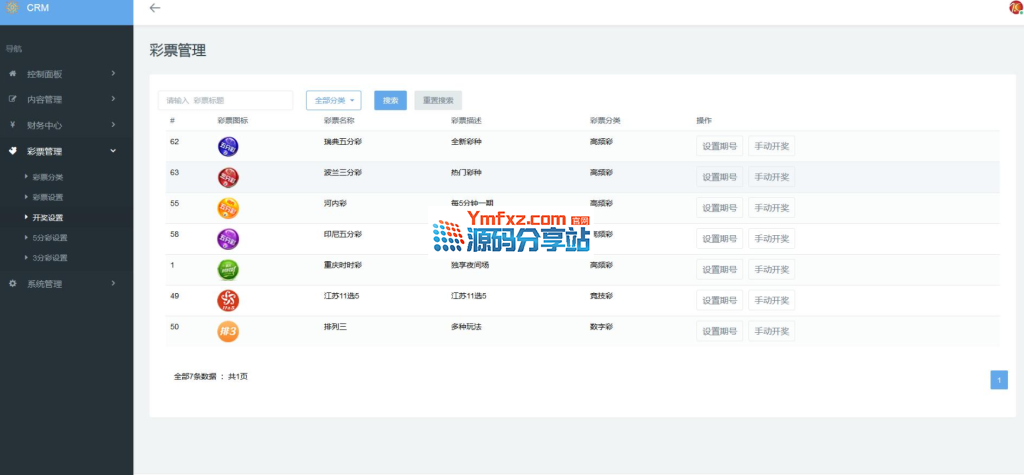
Task: Open the 全部分类 category dropdown
Action: (x=333, y=100)
